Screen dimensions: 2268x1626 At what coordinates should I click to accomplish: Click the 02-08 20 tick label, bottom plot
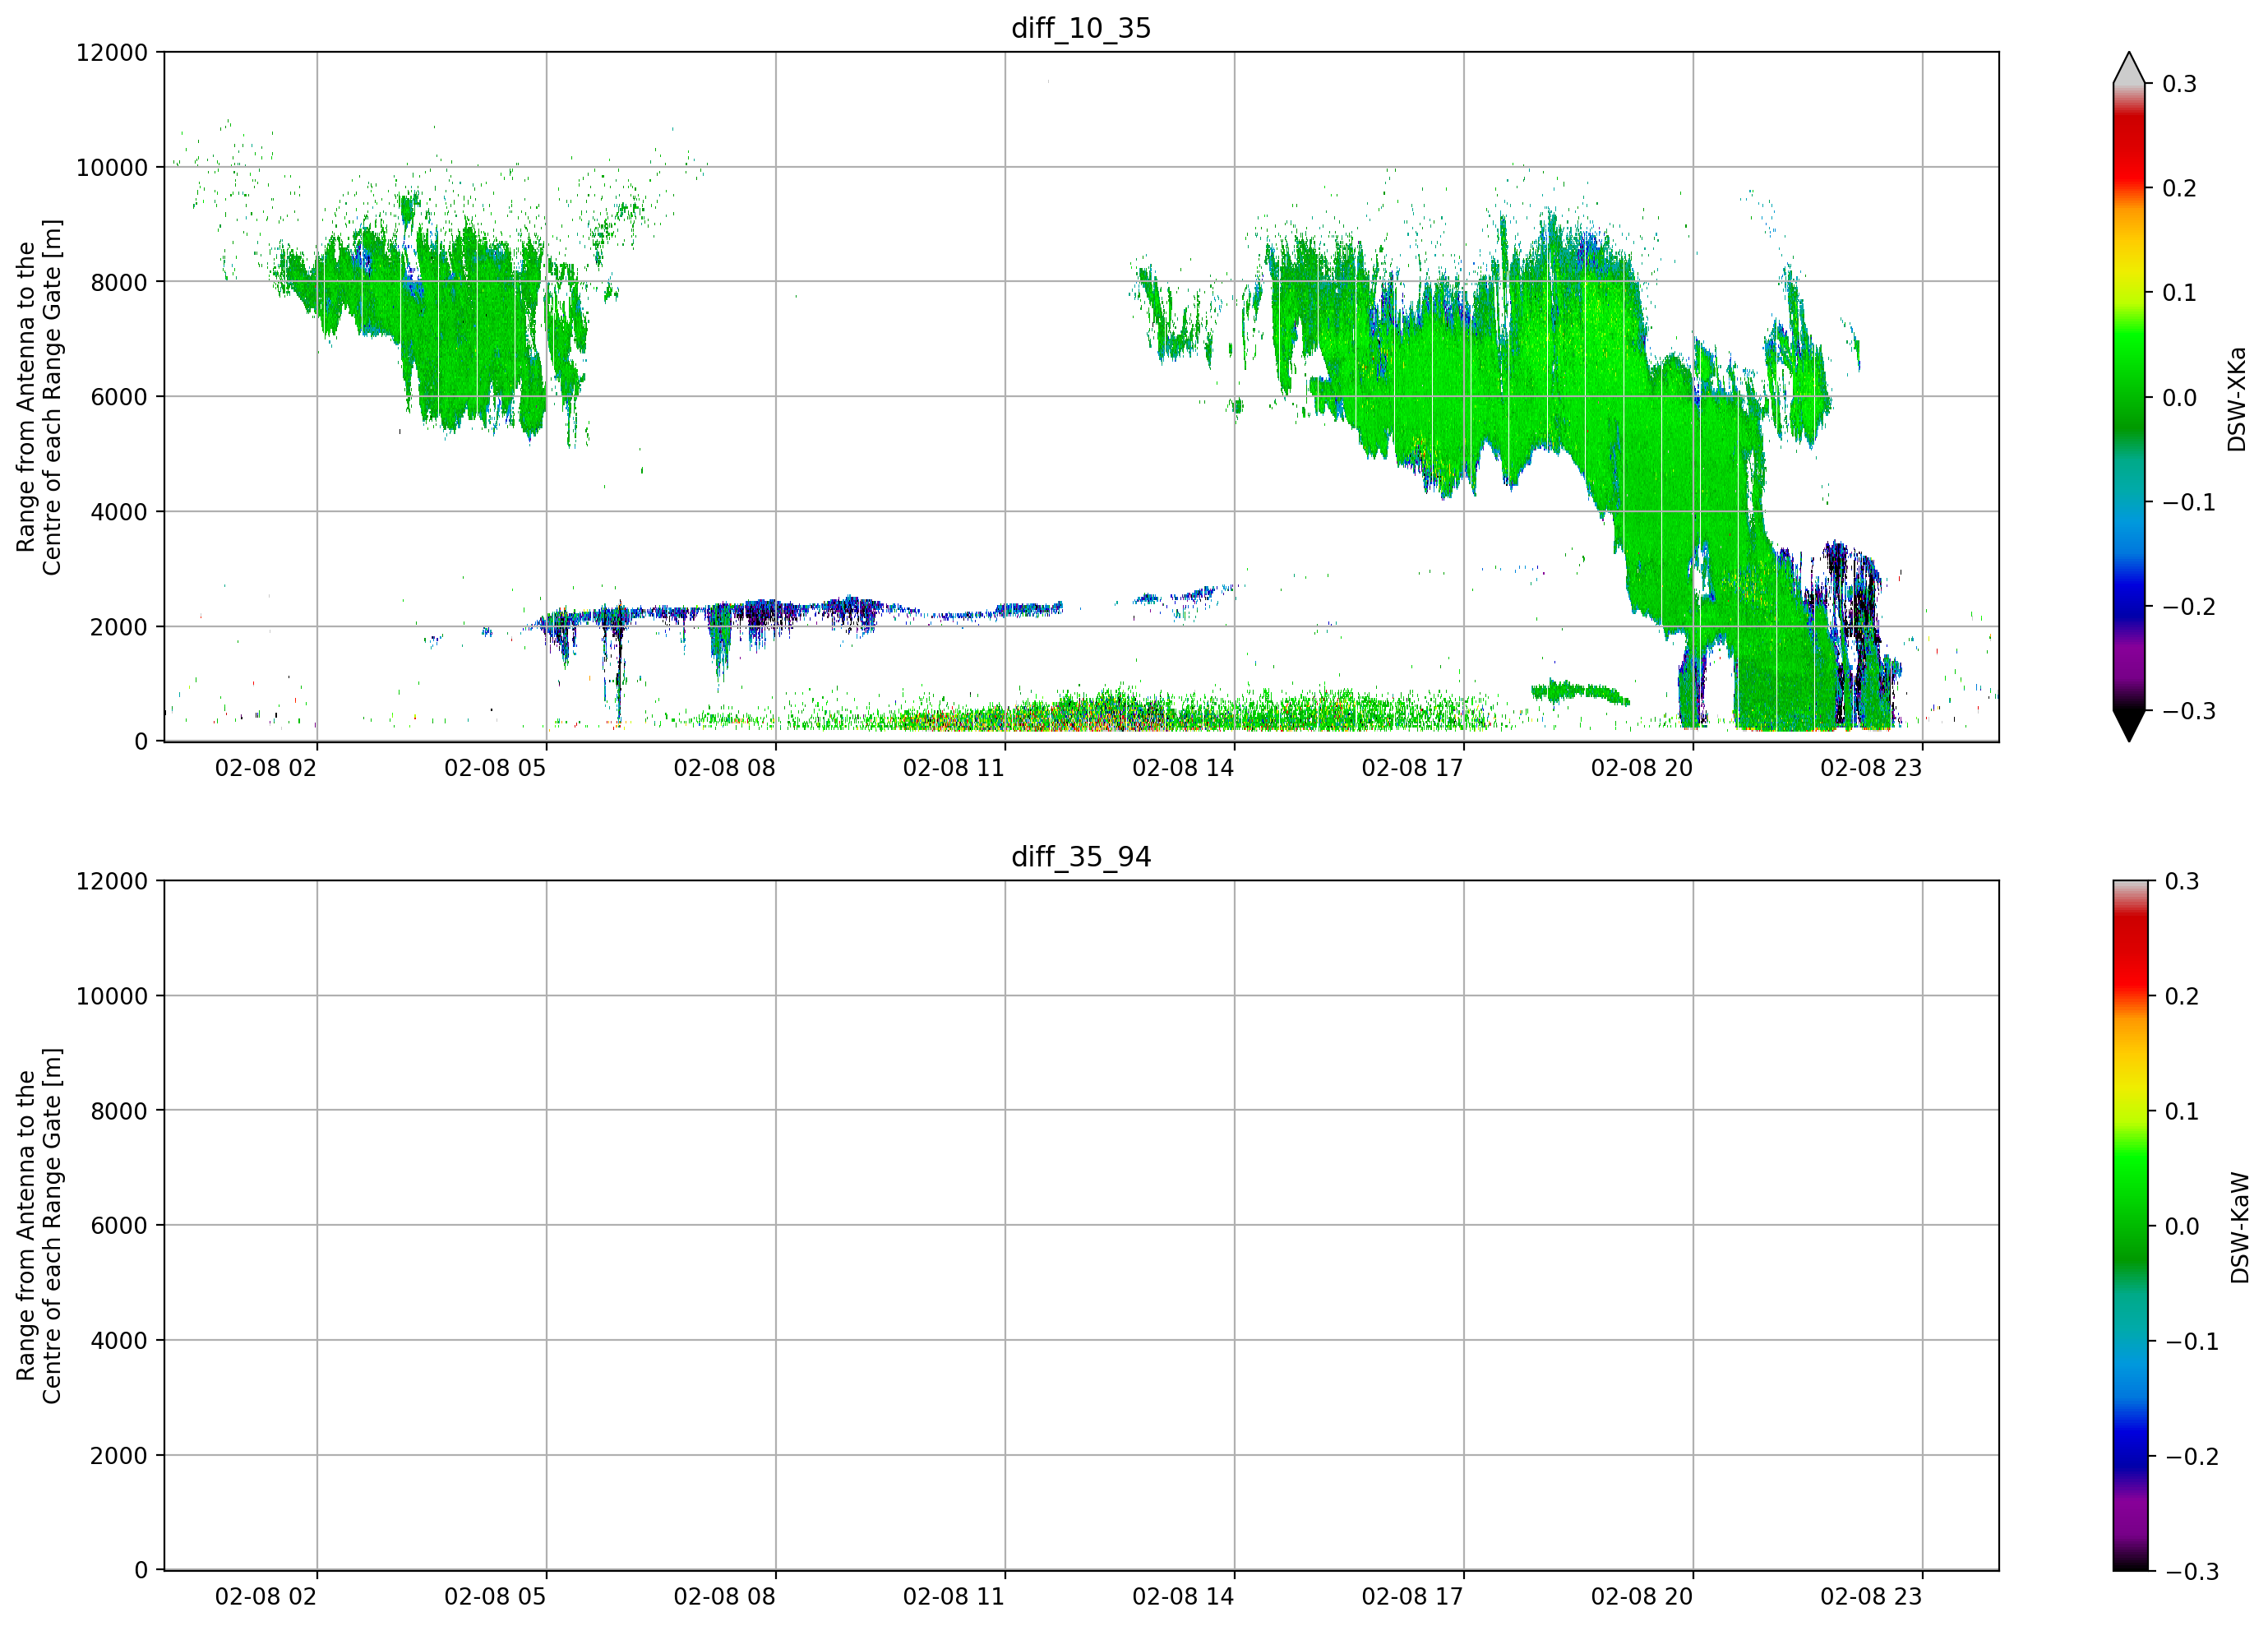pyautogui.click(x=1641, y=1597)
